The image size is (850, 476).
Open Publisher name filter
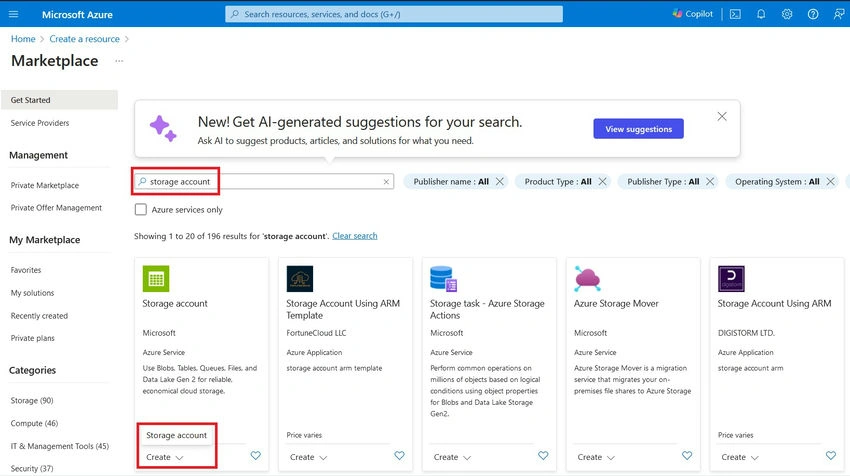point(451,182)
